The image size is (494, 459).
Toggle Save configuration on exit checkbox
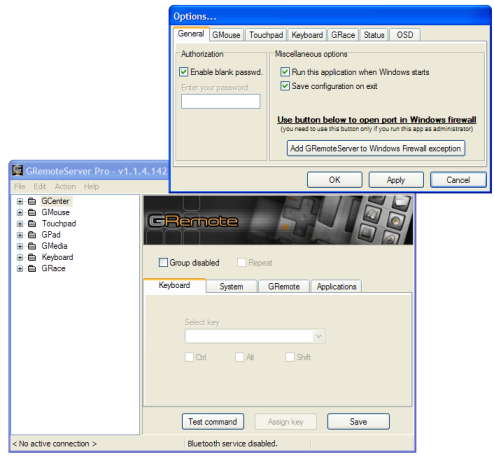285,86
